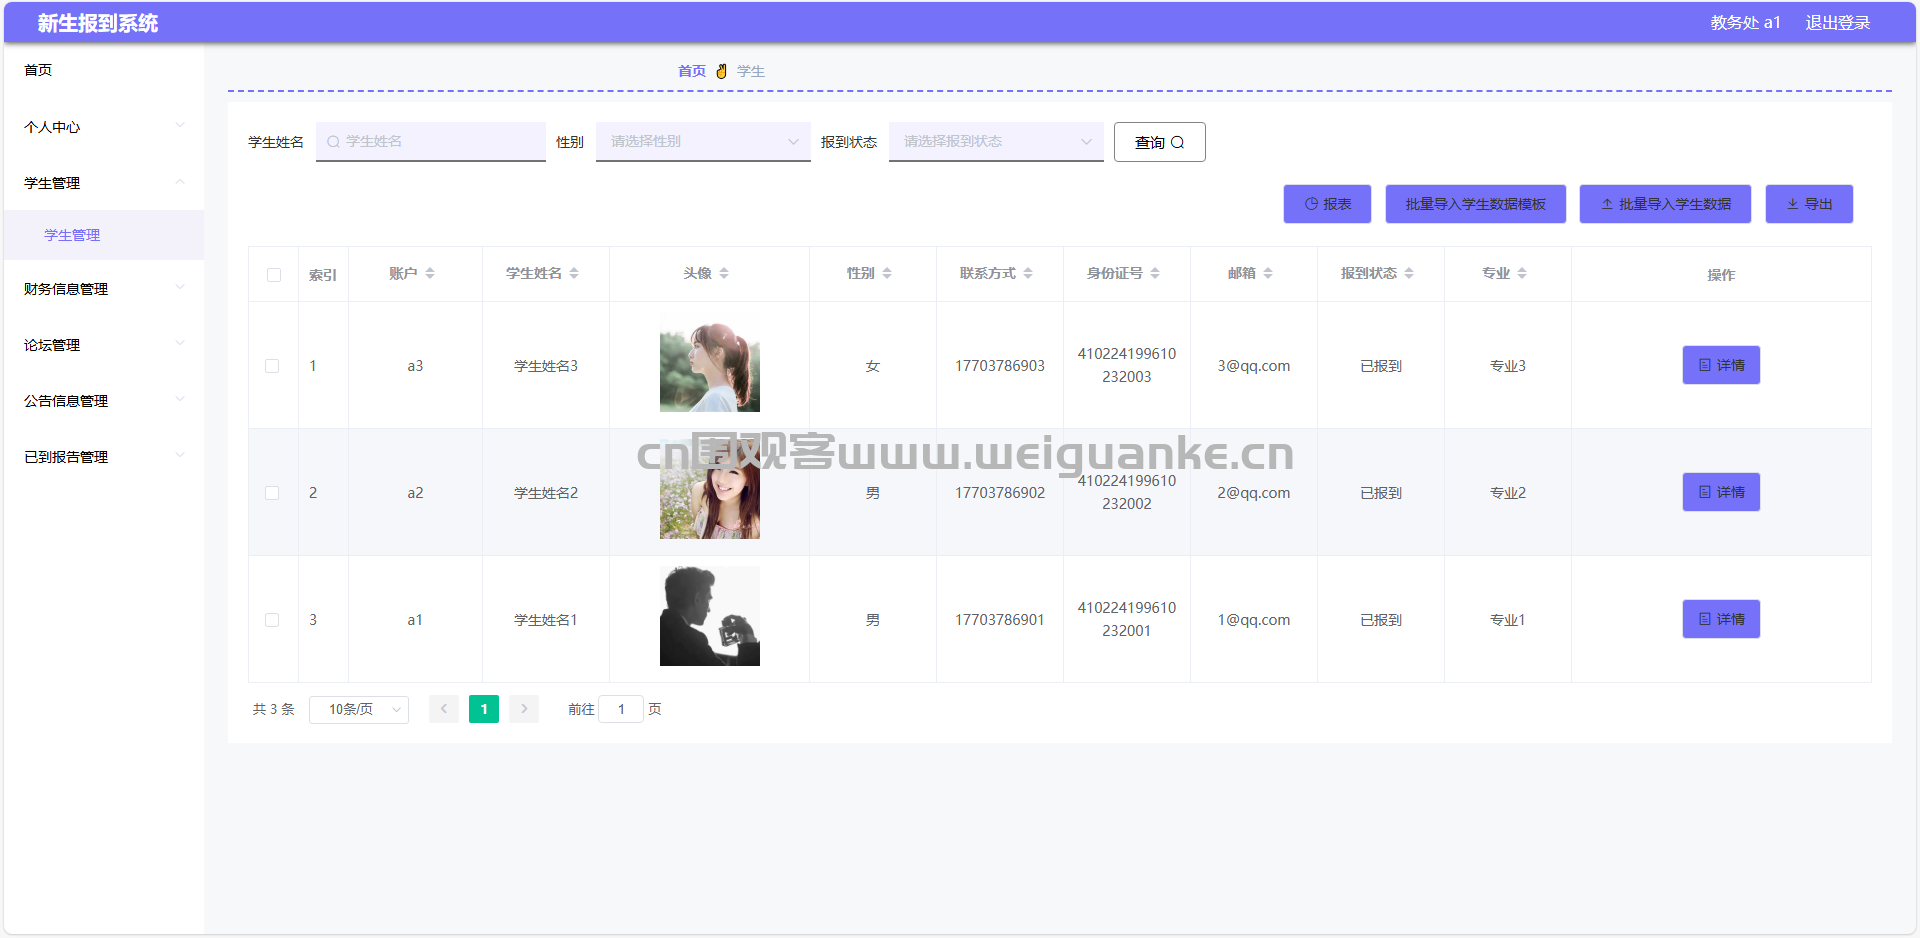Sort the 专业 column with its arrows
The width and height of the screenshot is (1920, 938).
[x=1522, y=273]
